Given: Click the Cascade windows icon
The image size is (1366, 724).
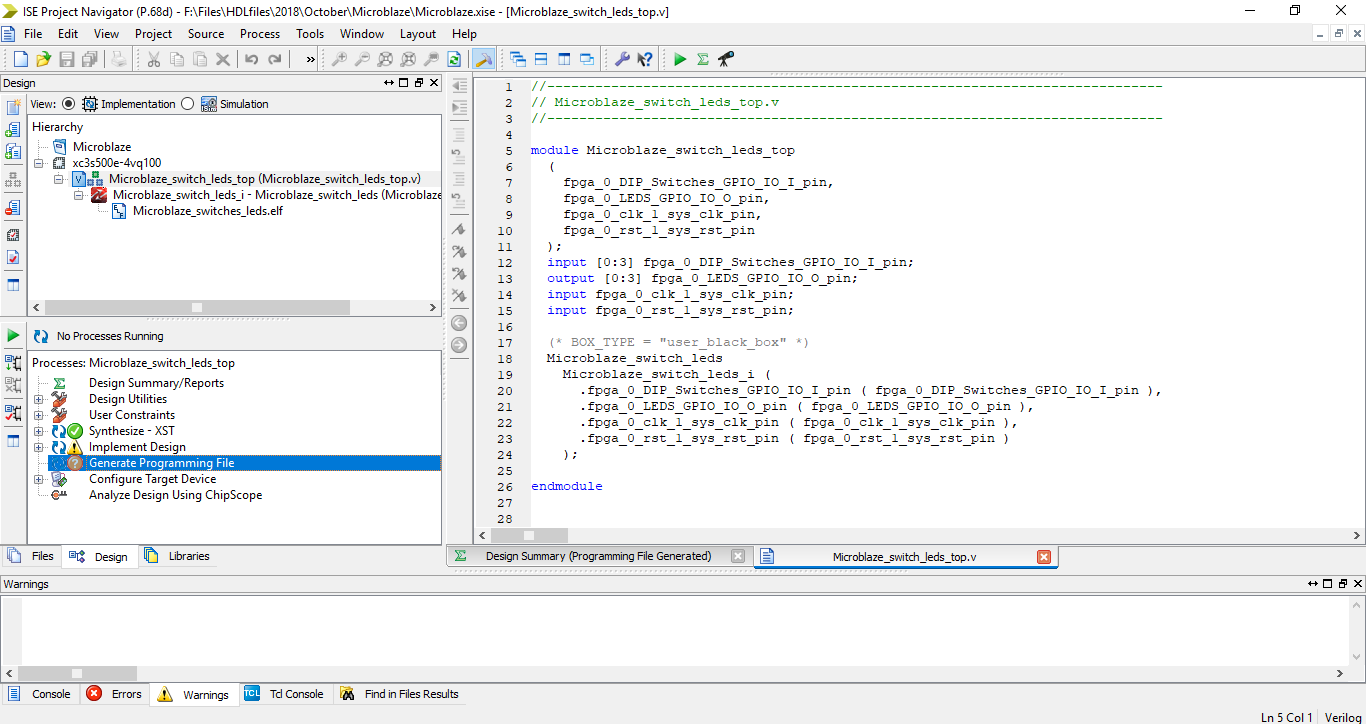Looking at the screenshot, I should coord(517,59).
